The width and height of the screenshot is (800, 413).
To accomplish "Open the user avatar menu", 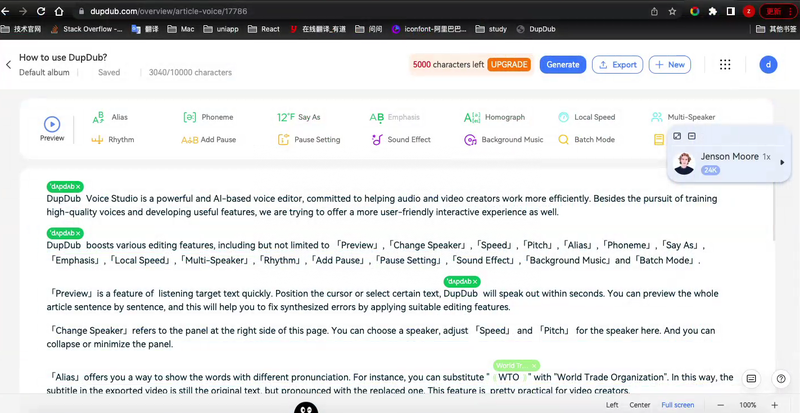I will pos(768,64).
